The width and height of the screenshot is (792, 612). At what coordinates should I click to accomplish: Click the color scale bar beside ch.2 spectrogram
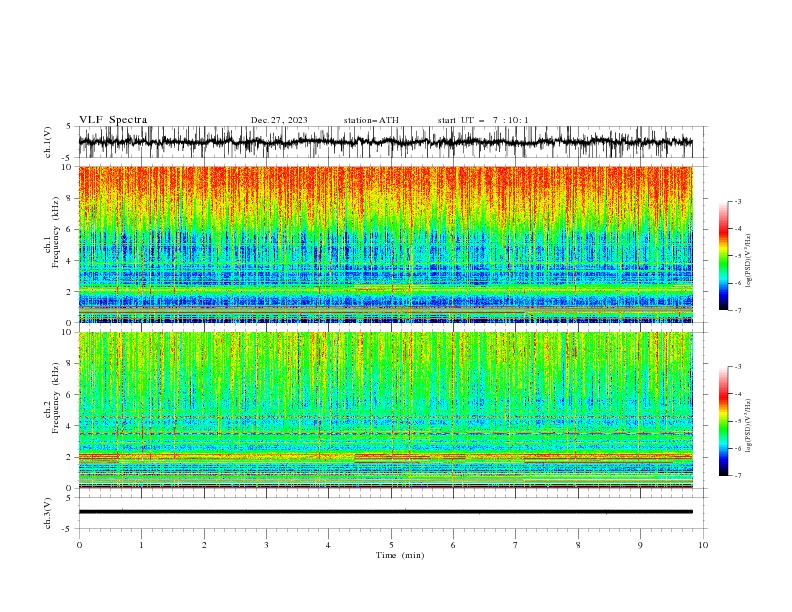coord(723,421)
